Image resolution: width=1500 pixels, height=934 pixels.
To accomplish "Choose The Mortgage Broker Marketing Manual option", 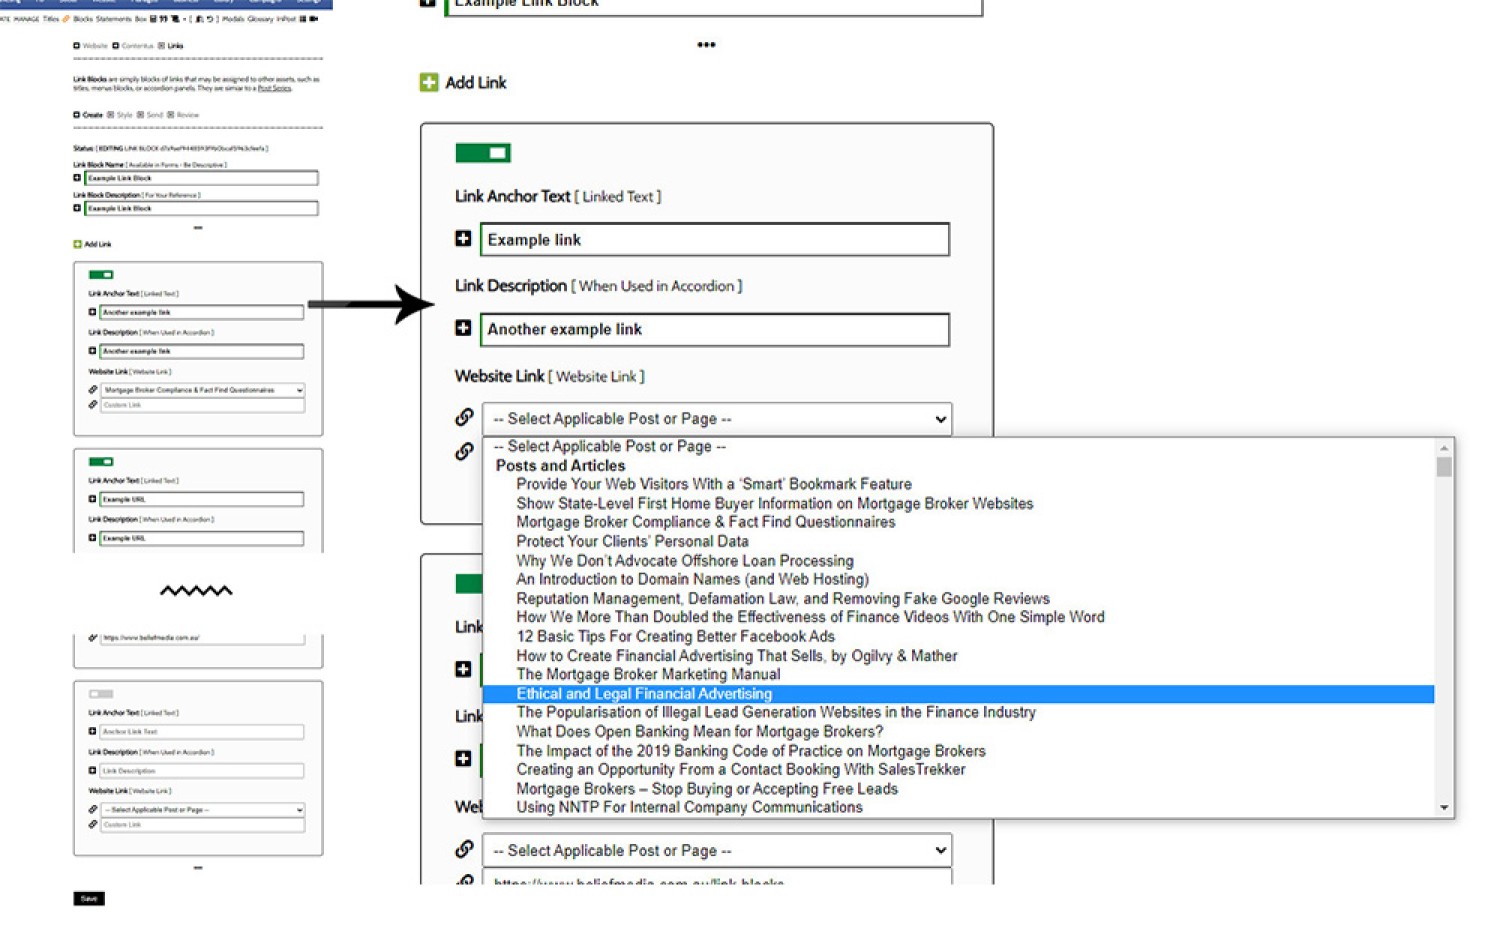I will pyautogui.click(x=648, y=675).
